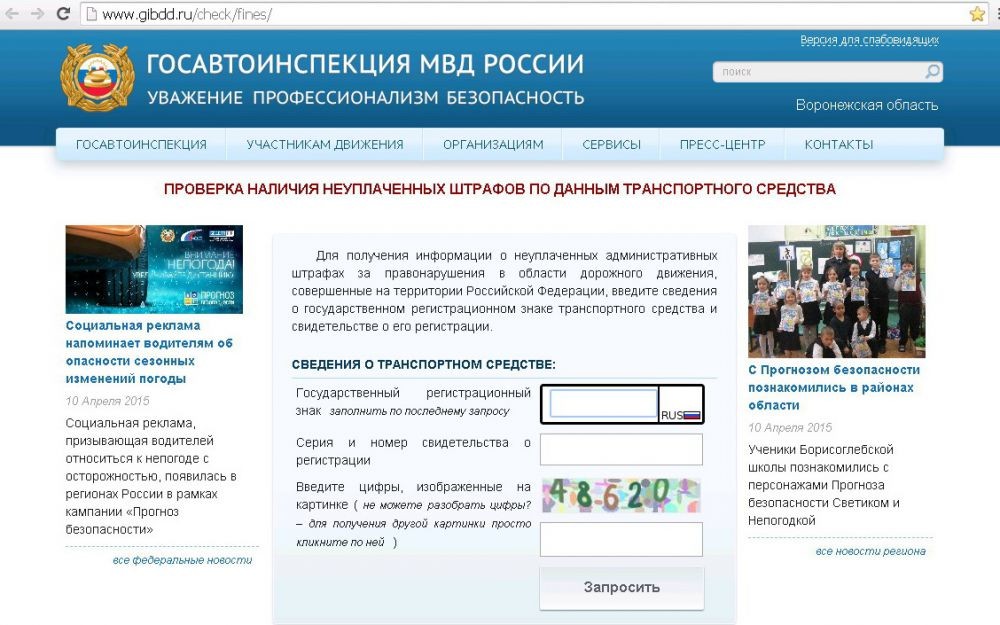Image resolution: width=1000 pixels, height=625 pixels.
Task: Click the browser back arrow
Action: coord(13,14)
